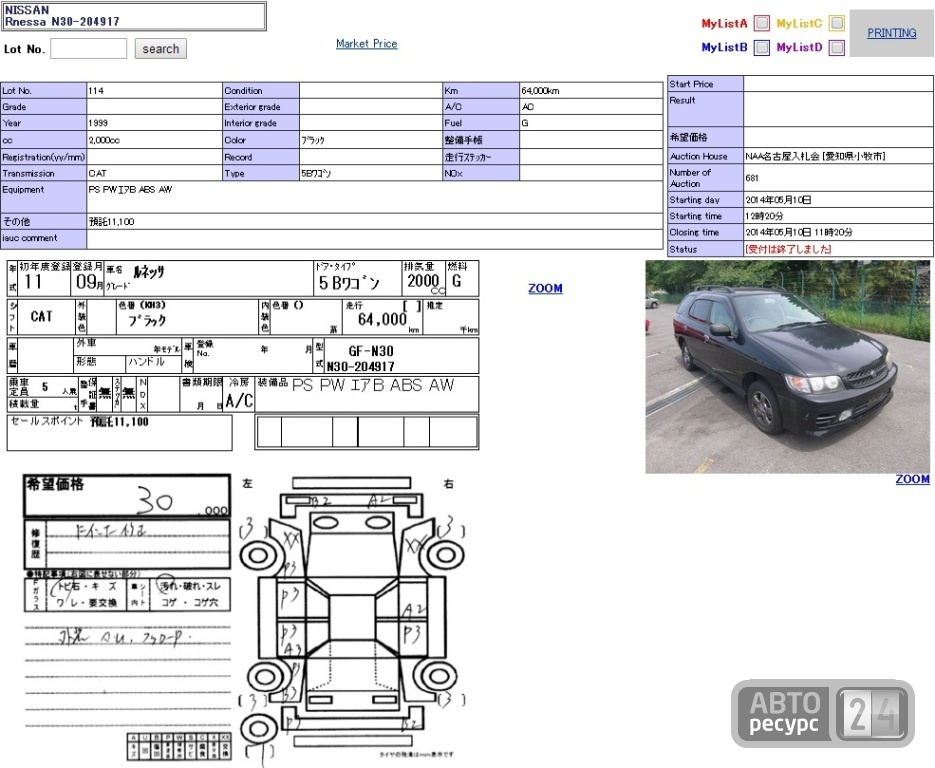The width and height of the screenshot is (935, 768).
Task: Select lot number value '114'
Action: [x=96, y=91]
